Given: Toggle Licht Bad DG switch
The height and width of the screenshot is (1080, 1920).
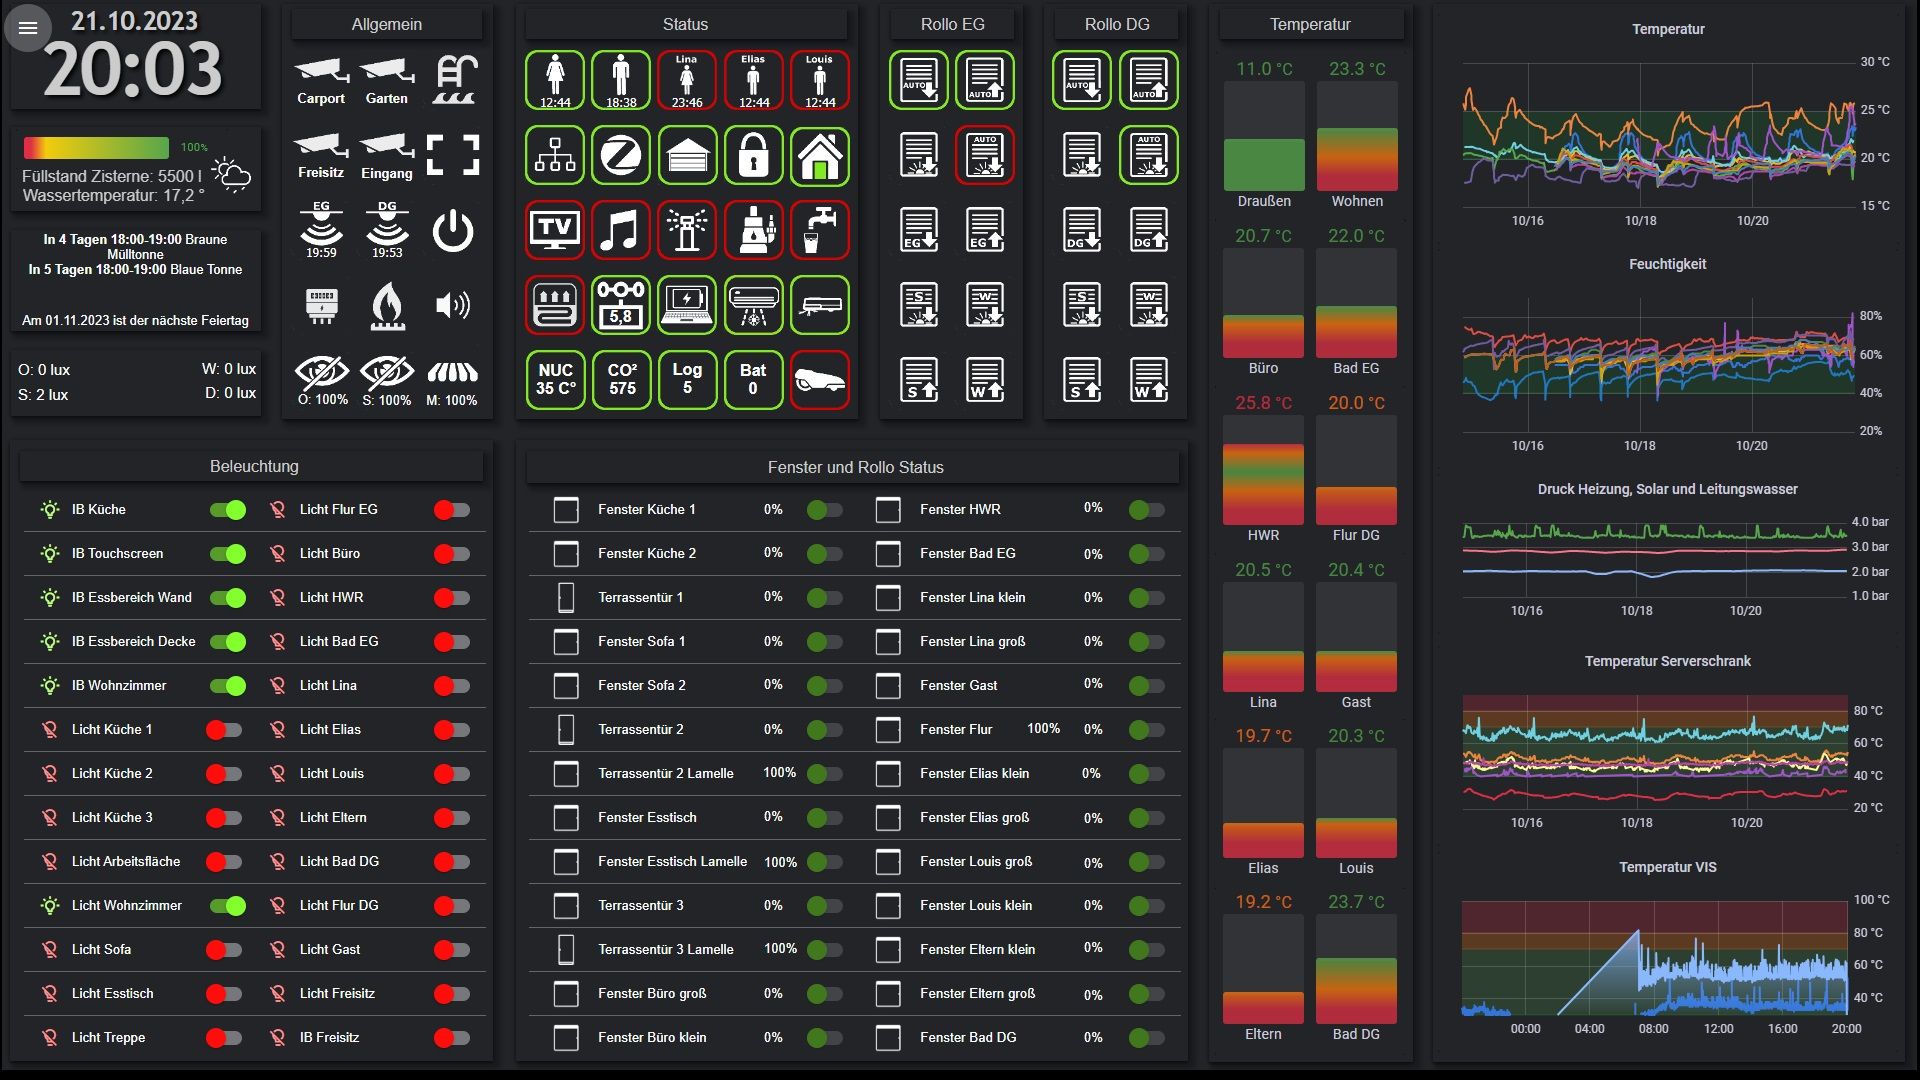Looking at the screenshot, I should point(452,862).
